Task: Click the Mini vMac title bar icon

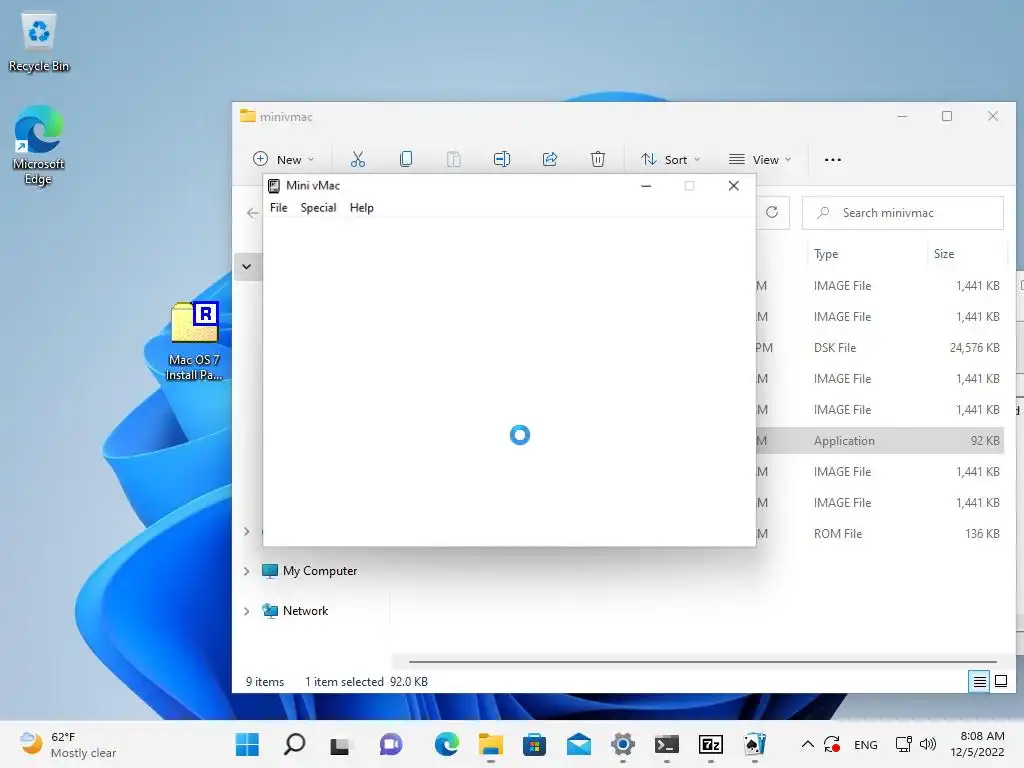Action: [274, 185]
